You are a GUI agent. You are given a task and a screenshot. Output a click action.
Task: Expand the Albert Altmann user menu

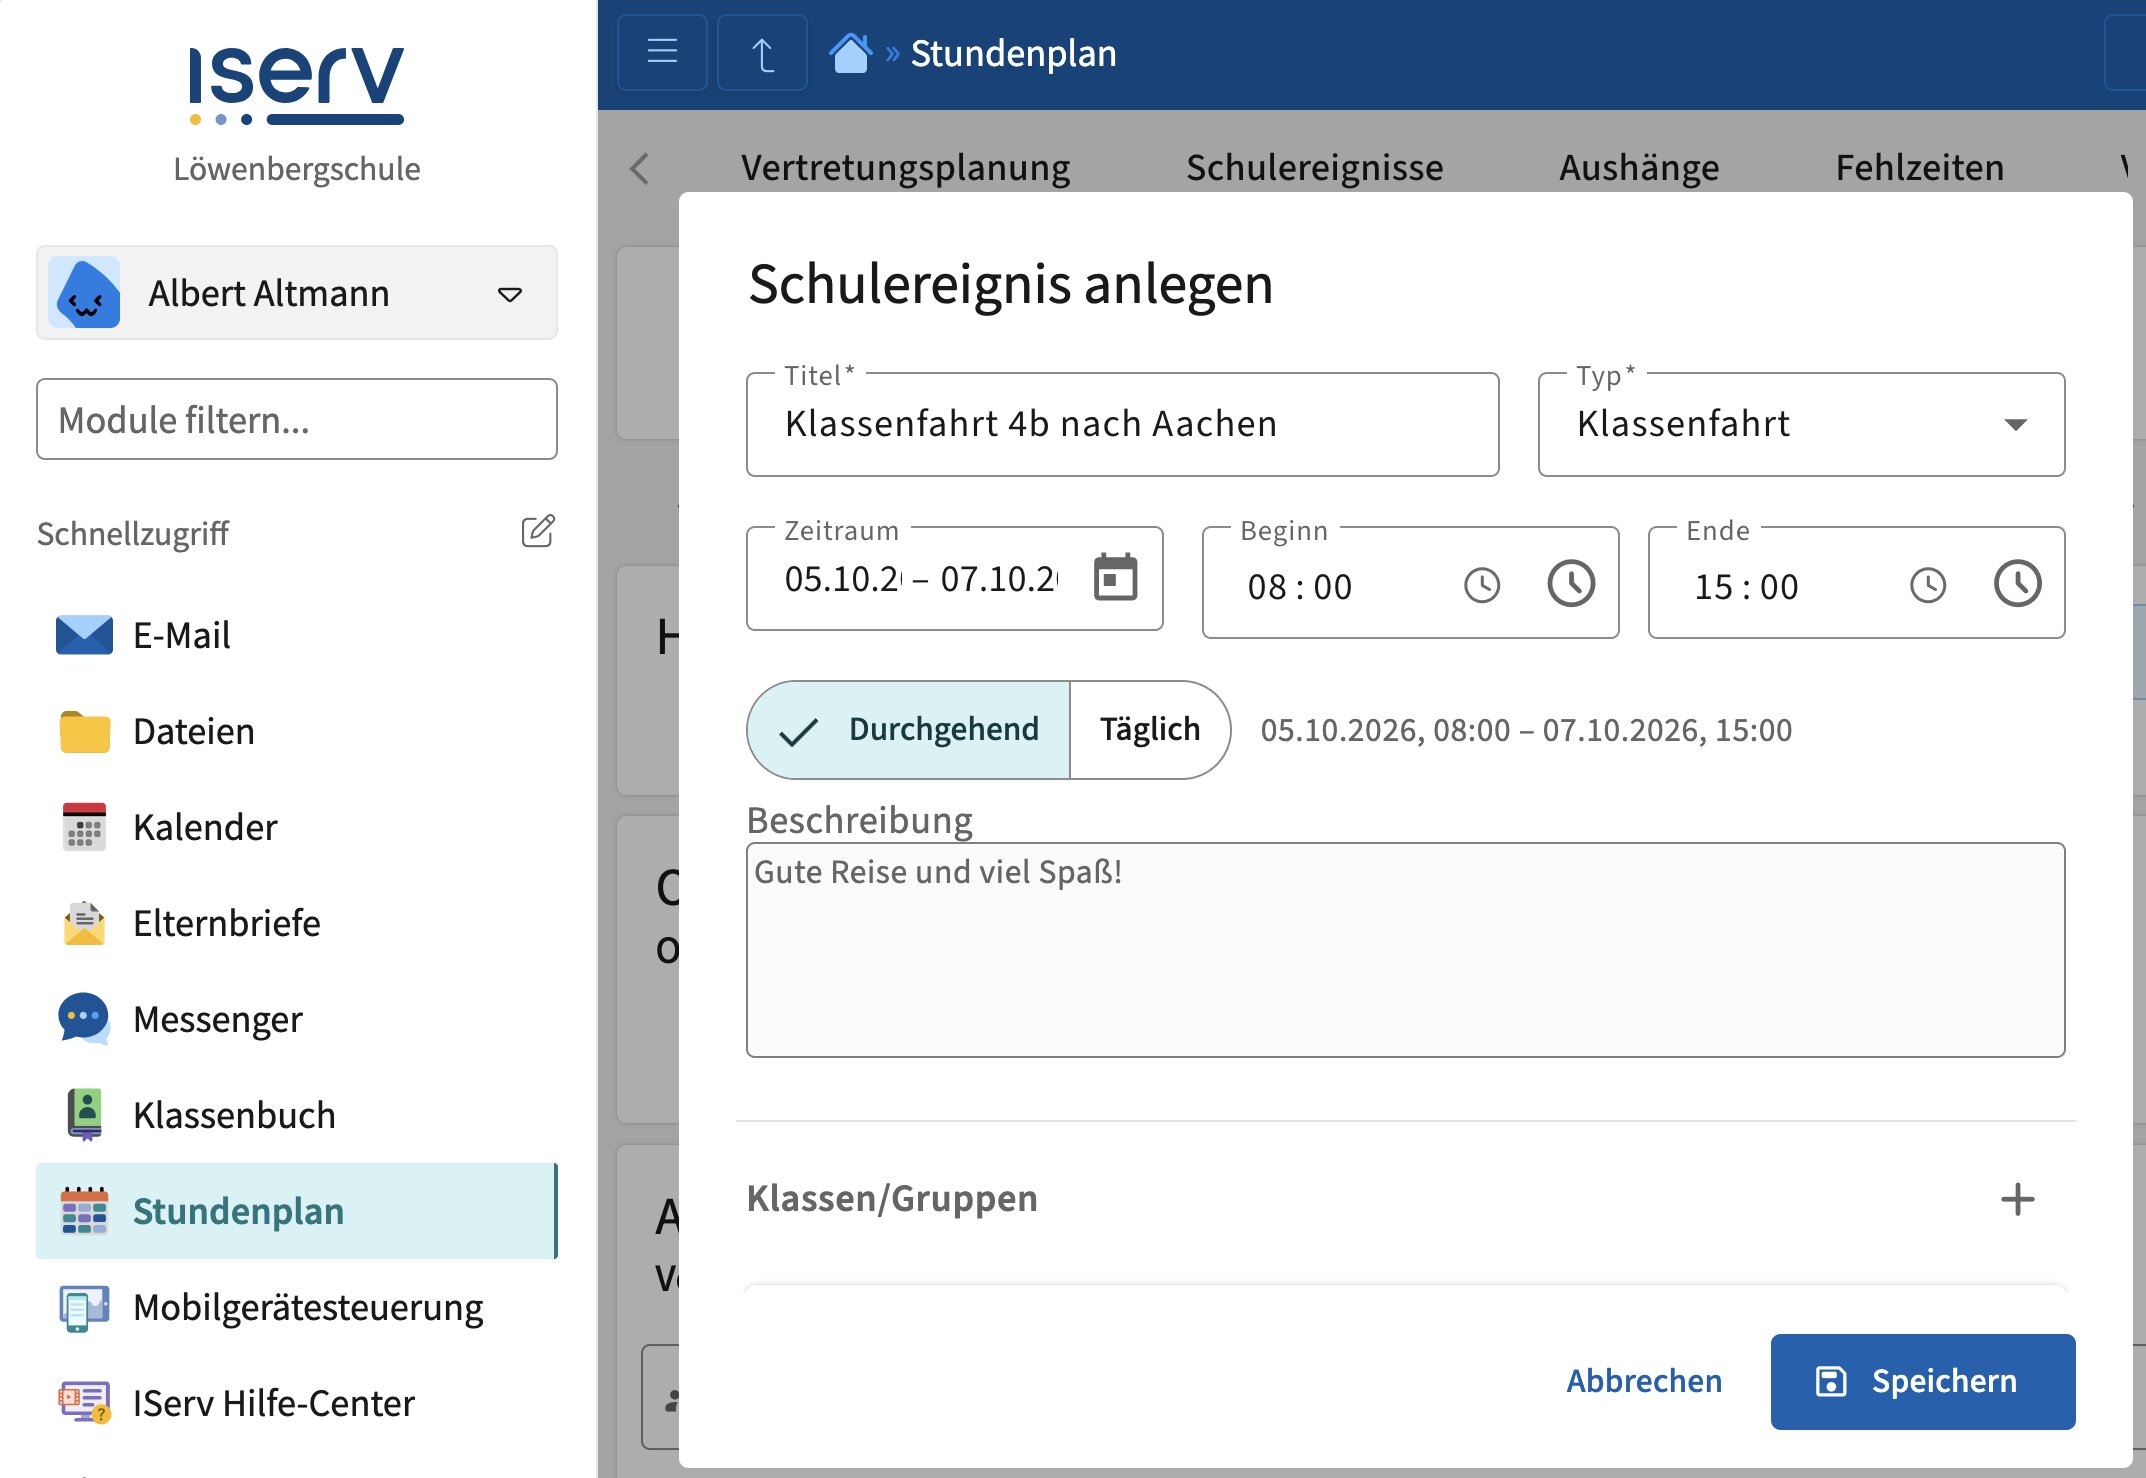pos(297,293)
